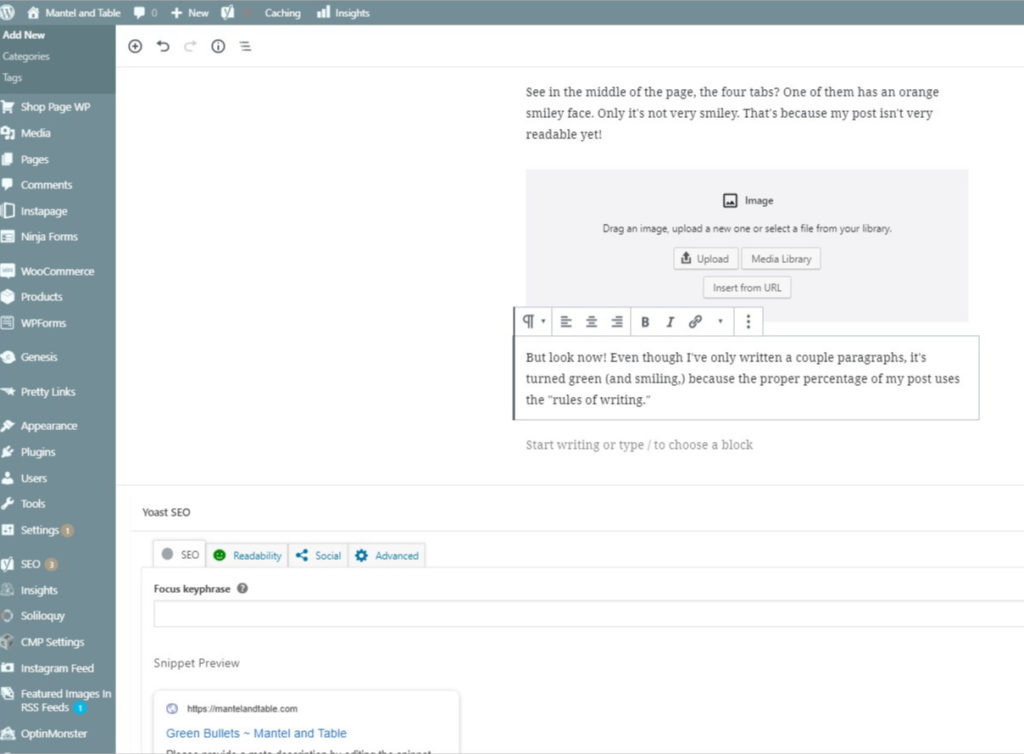Open Instagram Feed in sidebar

[x=57, y=668]
